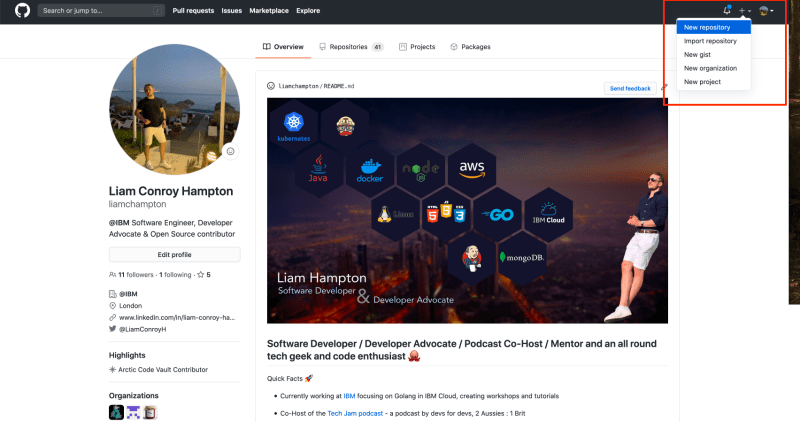Select New organization menu entry
This screenshot has height=422, width=800.
point(713,68)
